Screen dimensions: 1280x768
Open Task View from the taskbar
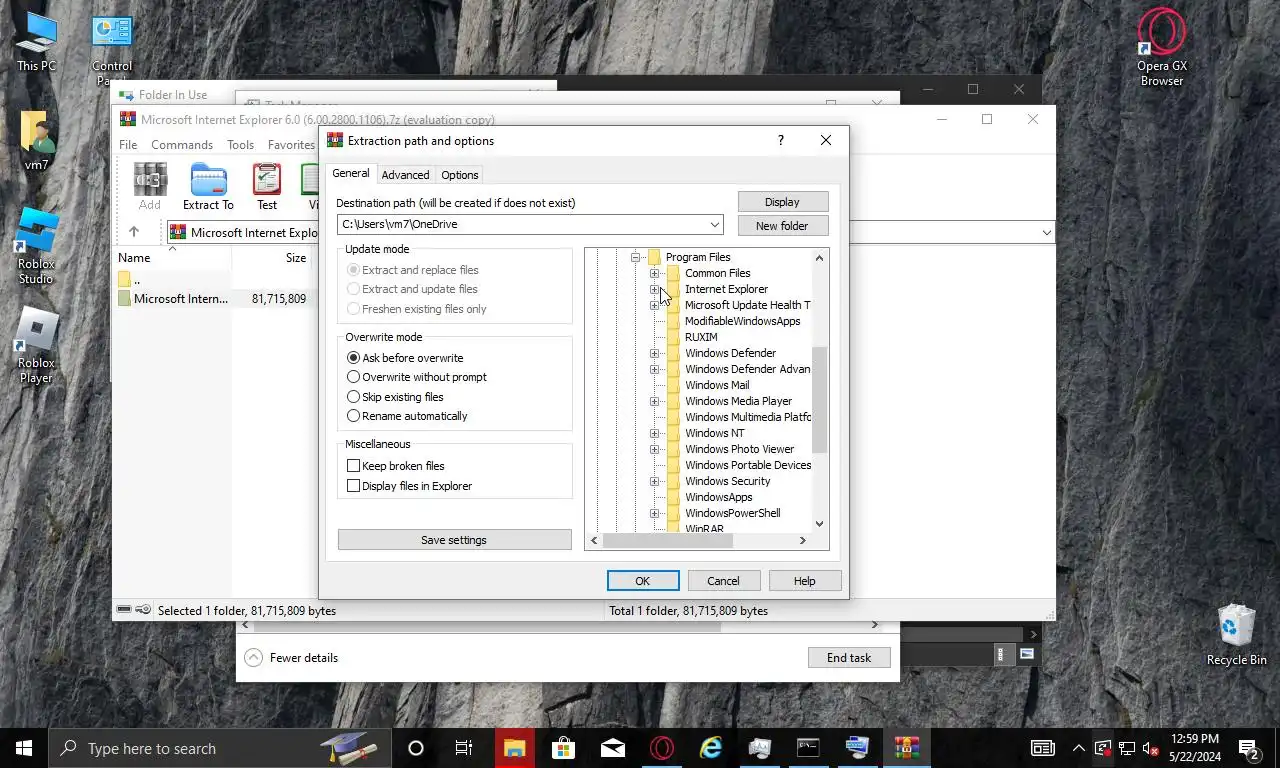[x=464, y=748]
